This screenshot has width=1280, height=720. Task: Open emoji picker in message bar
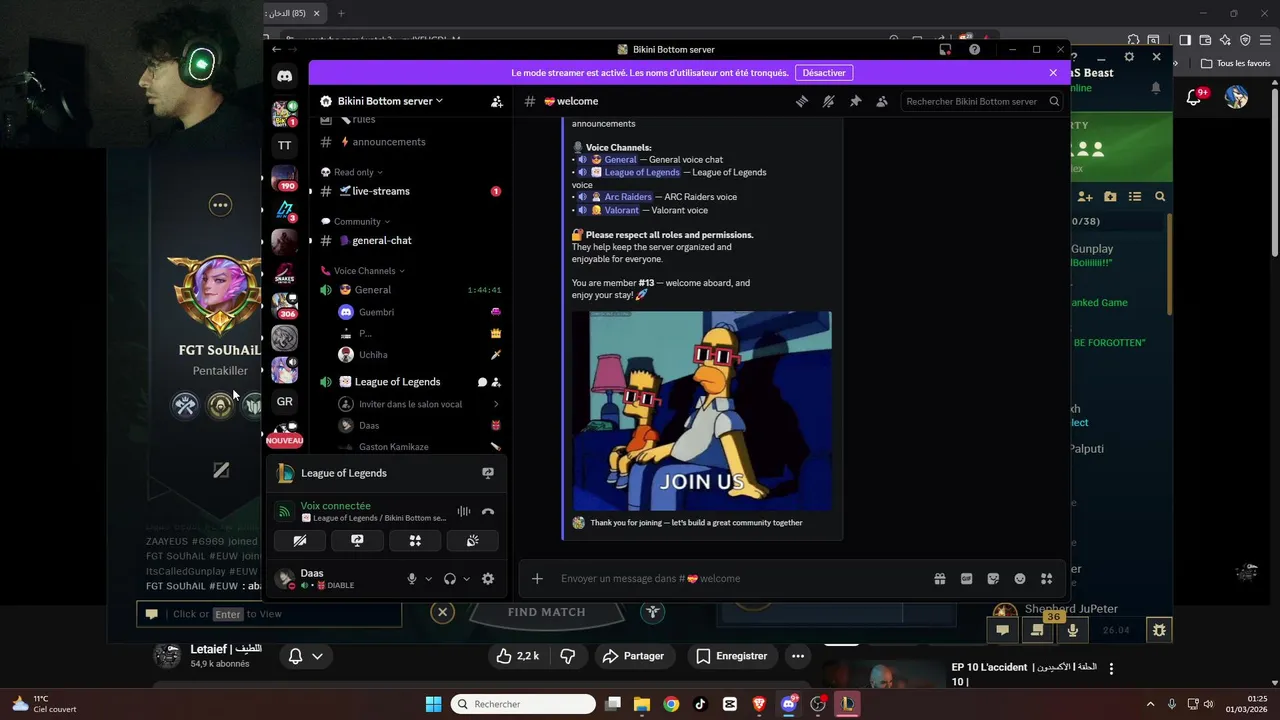pos(1020,578)
